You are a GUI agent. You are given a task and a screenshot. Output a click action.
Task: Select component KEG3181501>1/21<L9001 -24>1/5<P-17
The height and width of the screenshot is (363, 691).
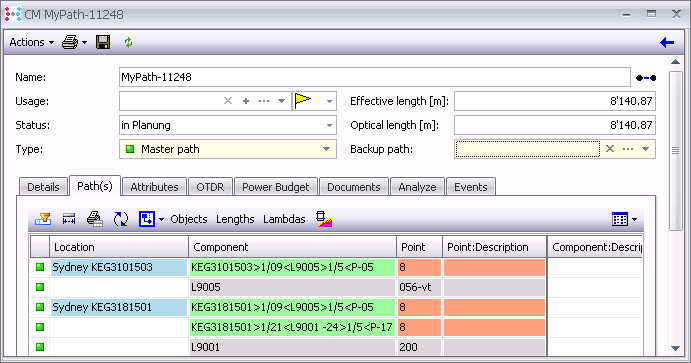(x=292, y=327)
